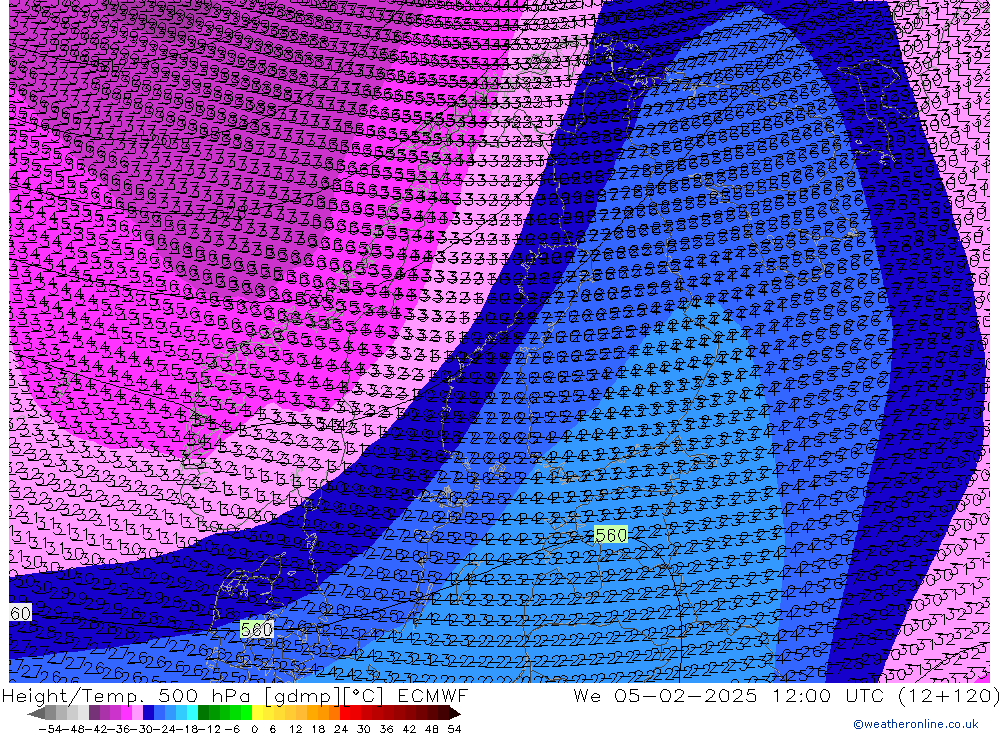Image resolution: width=1000 pixels, height=733 pixels.
Task: Click the 560 contour label on the dark blue band
Action: (x=256, y=630)
